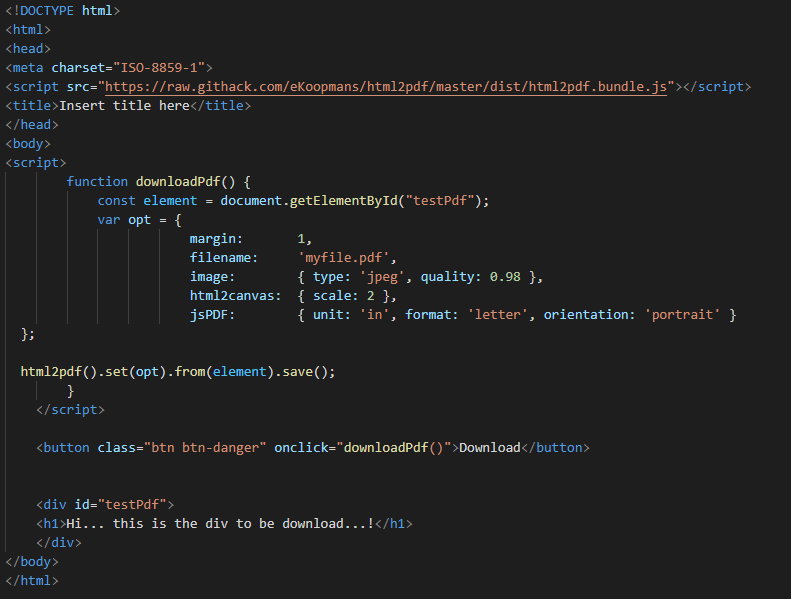Click the image option key
This screenshot has width=791, height=599.
(212, 277)
